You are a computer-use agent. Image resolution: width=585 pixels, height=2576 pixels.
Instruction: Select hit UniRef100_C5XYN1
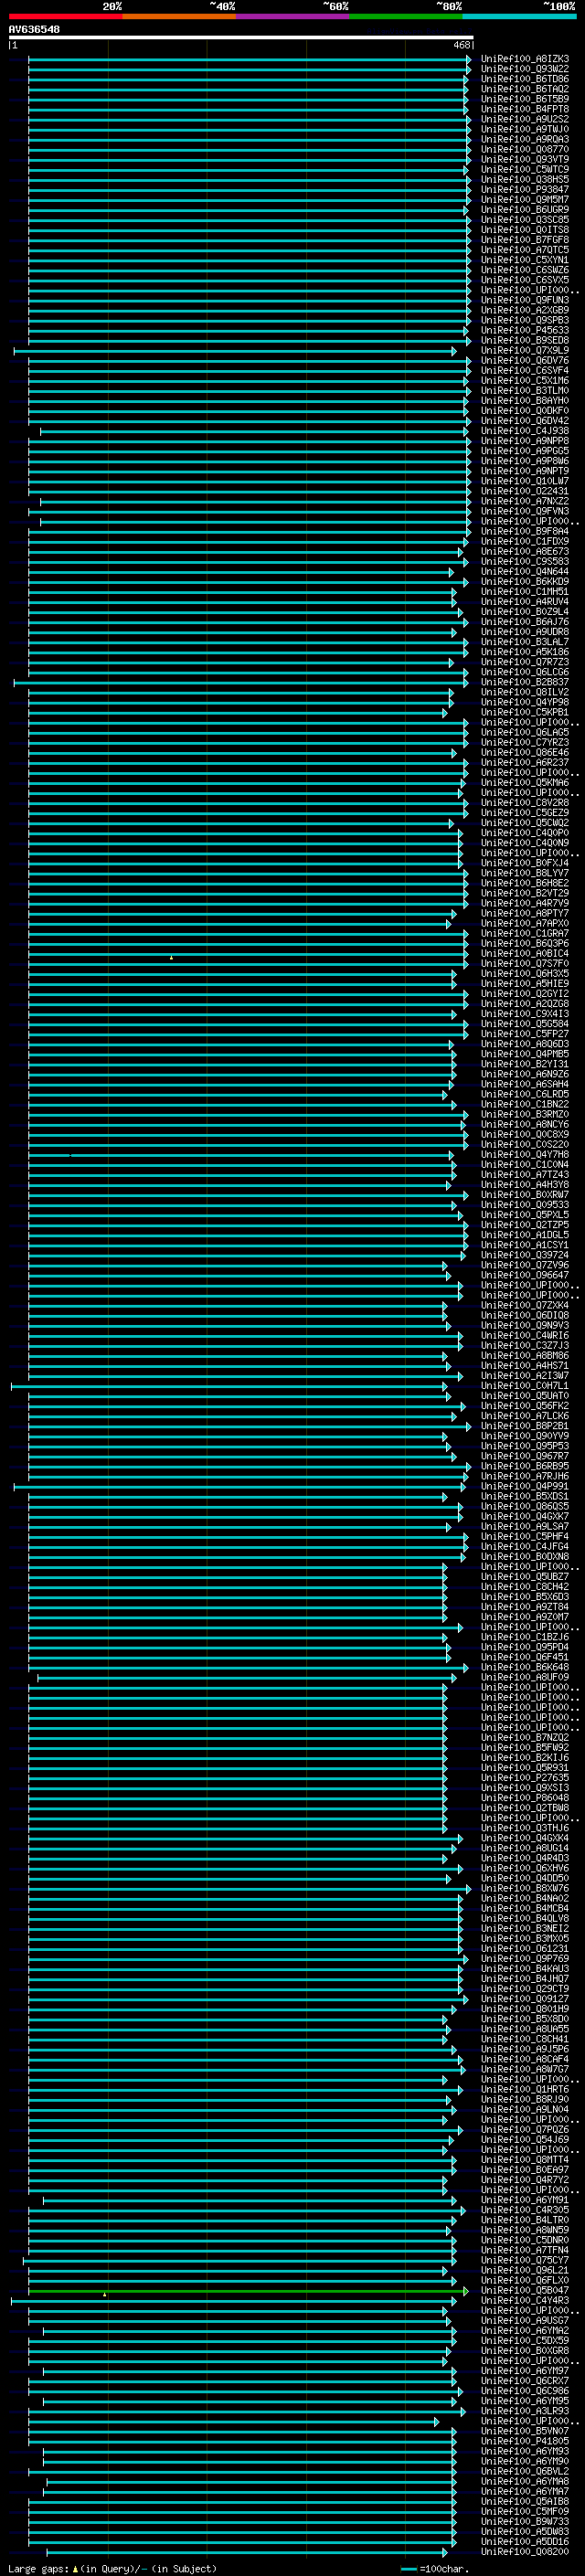(525, 260)
